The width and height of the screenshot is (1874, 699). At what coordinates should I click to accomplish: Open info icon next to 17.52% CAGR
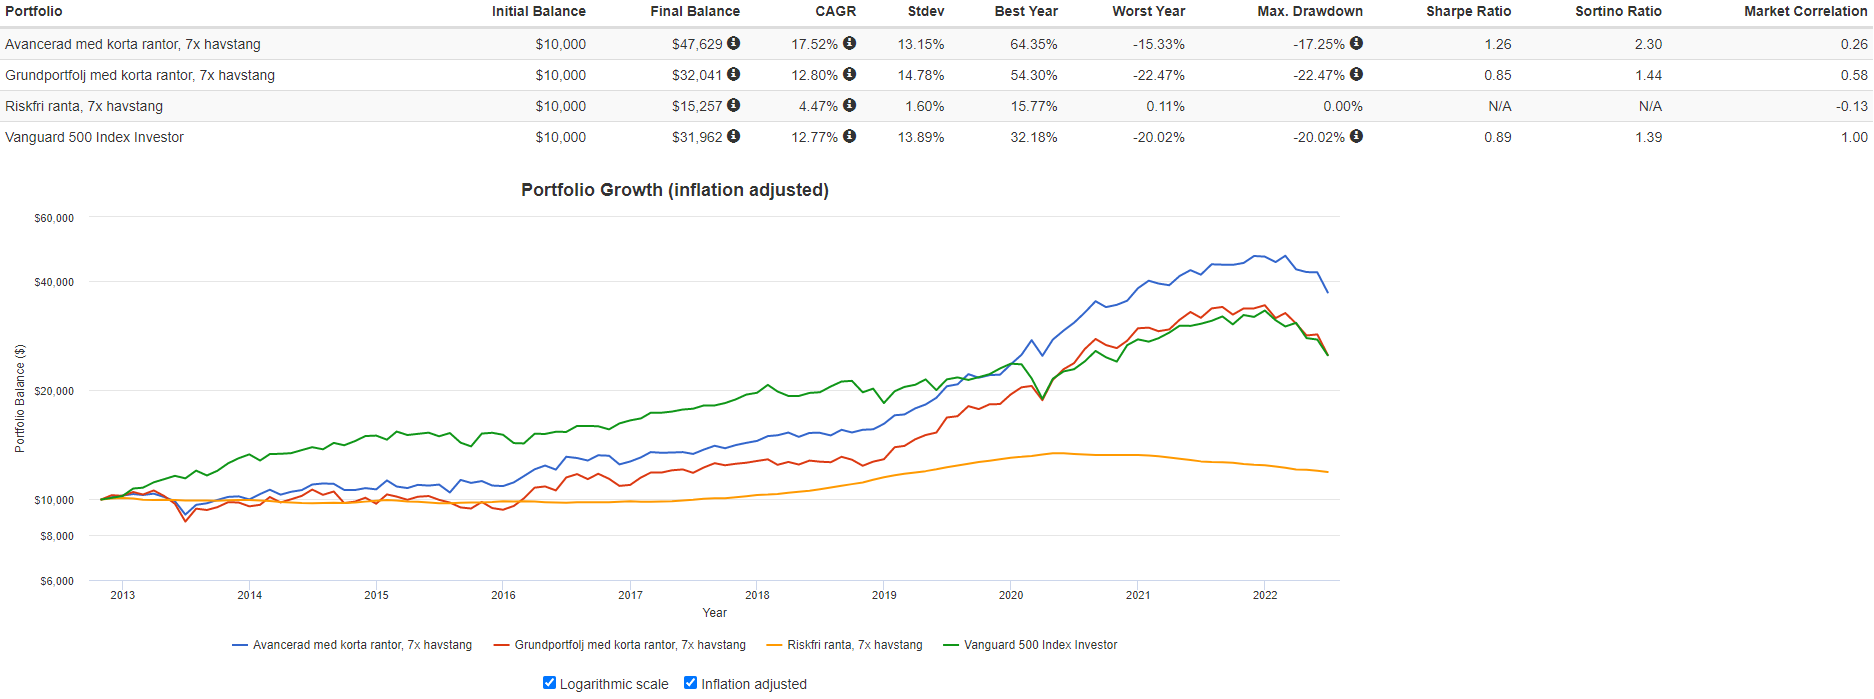pos(849,43)
